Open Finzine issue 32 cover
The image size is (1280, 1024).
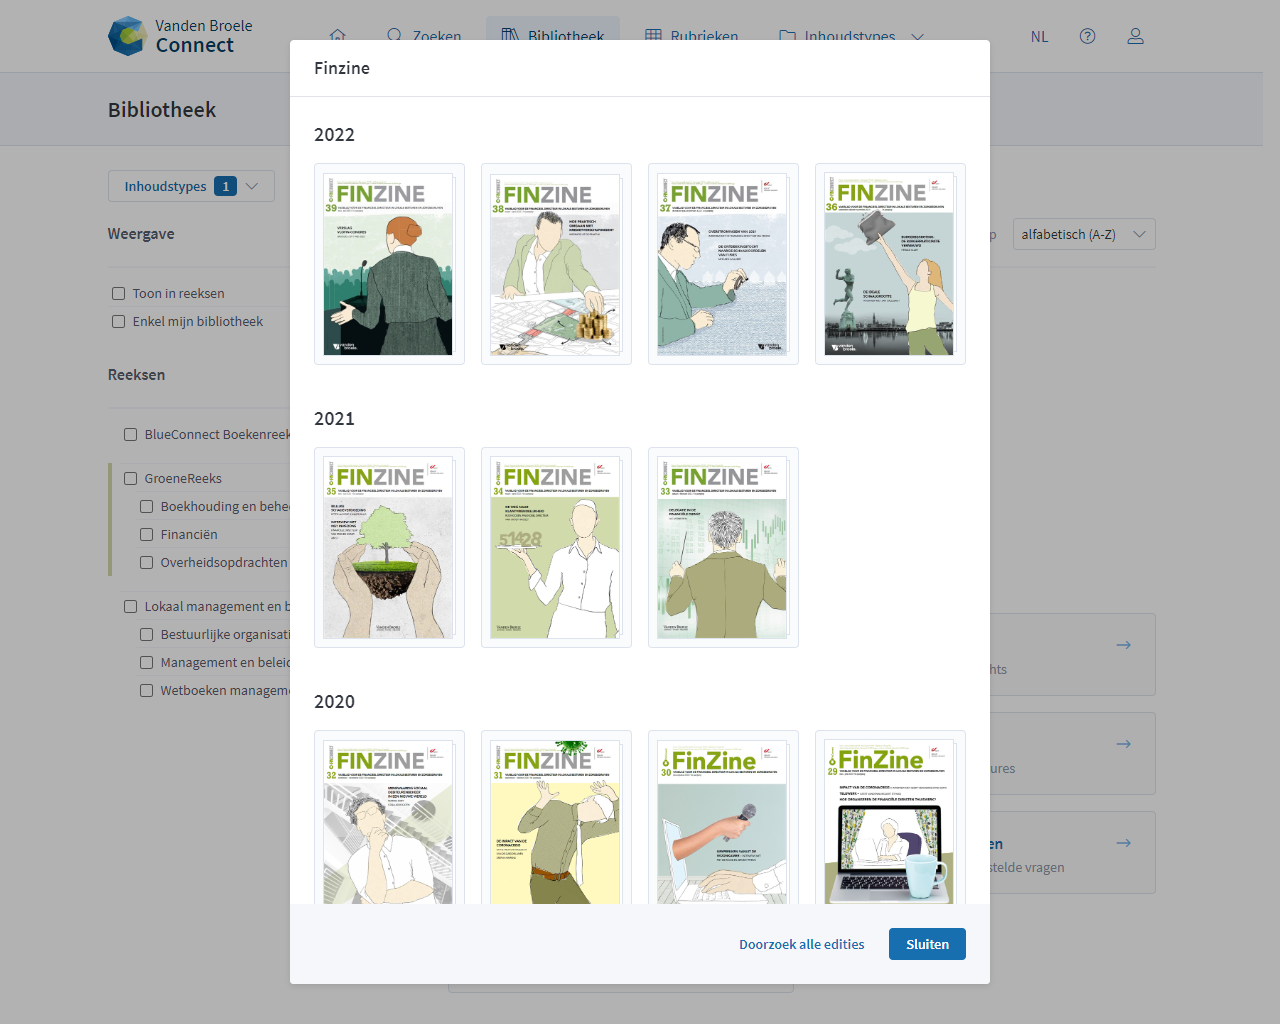tap(389, 818)
